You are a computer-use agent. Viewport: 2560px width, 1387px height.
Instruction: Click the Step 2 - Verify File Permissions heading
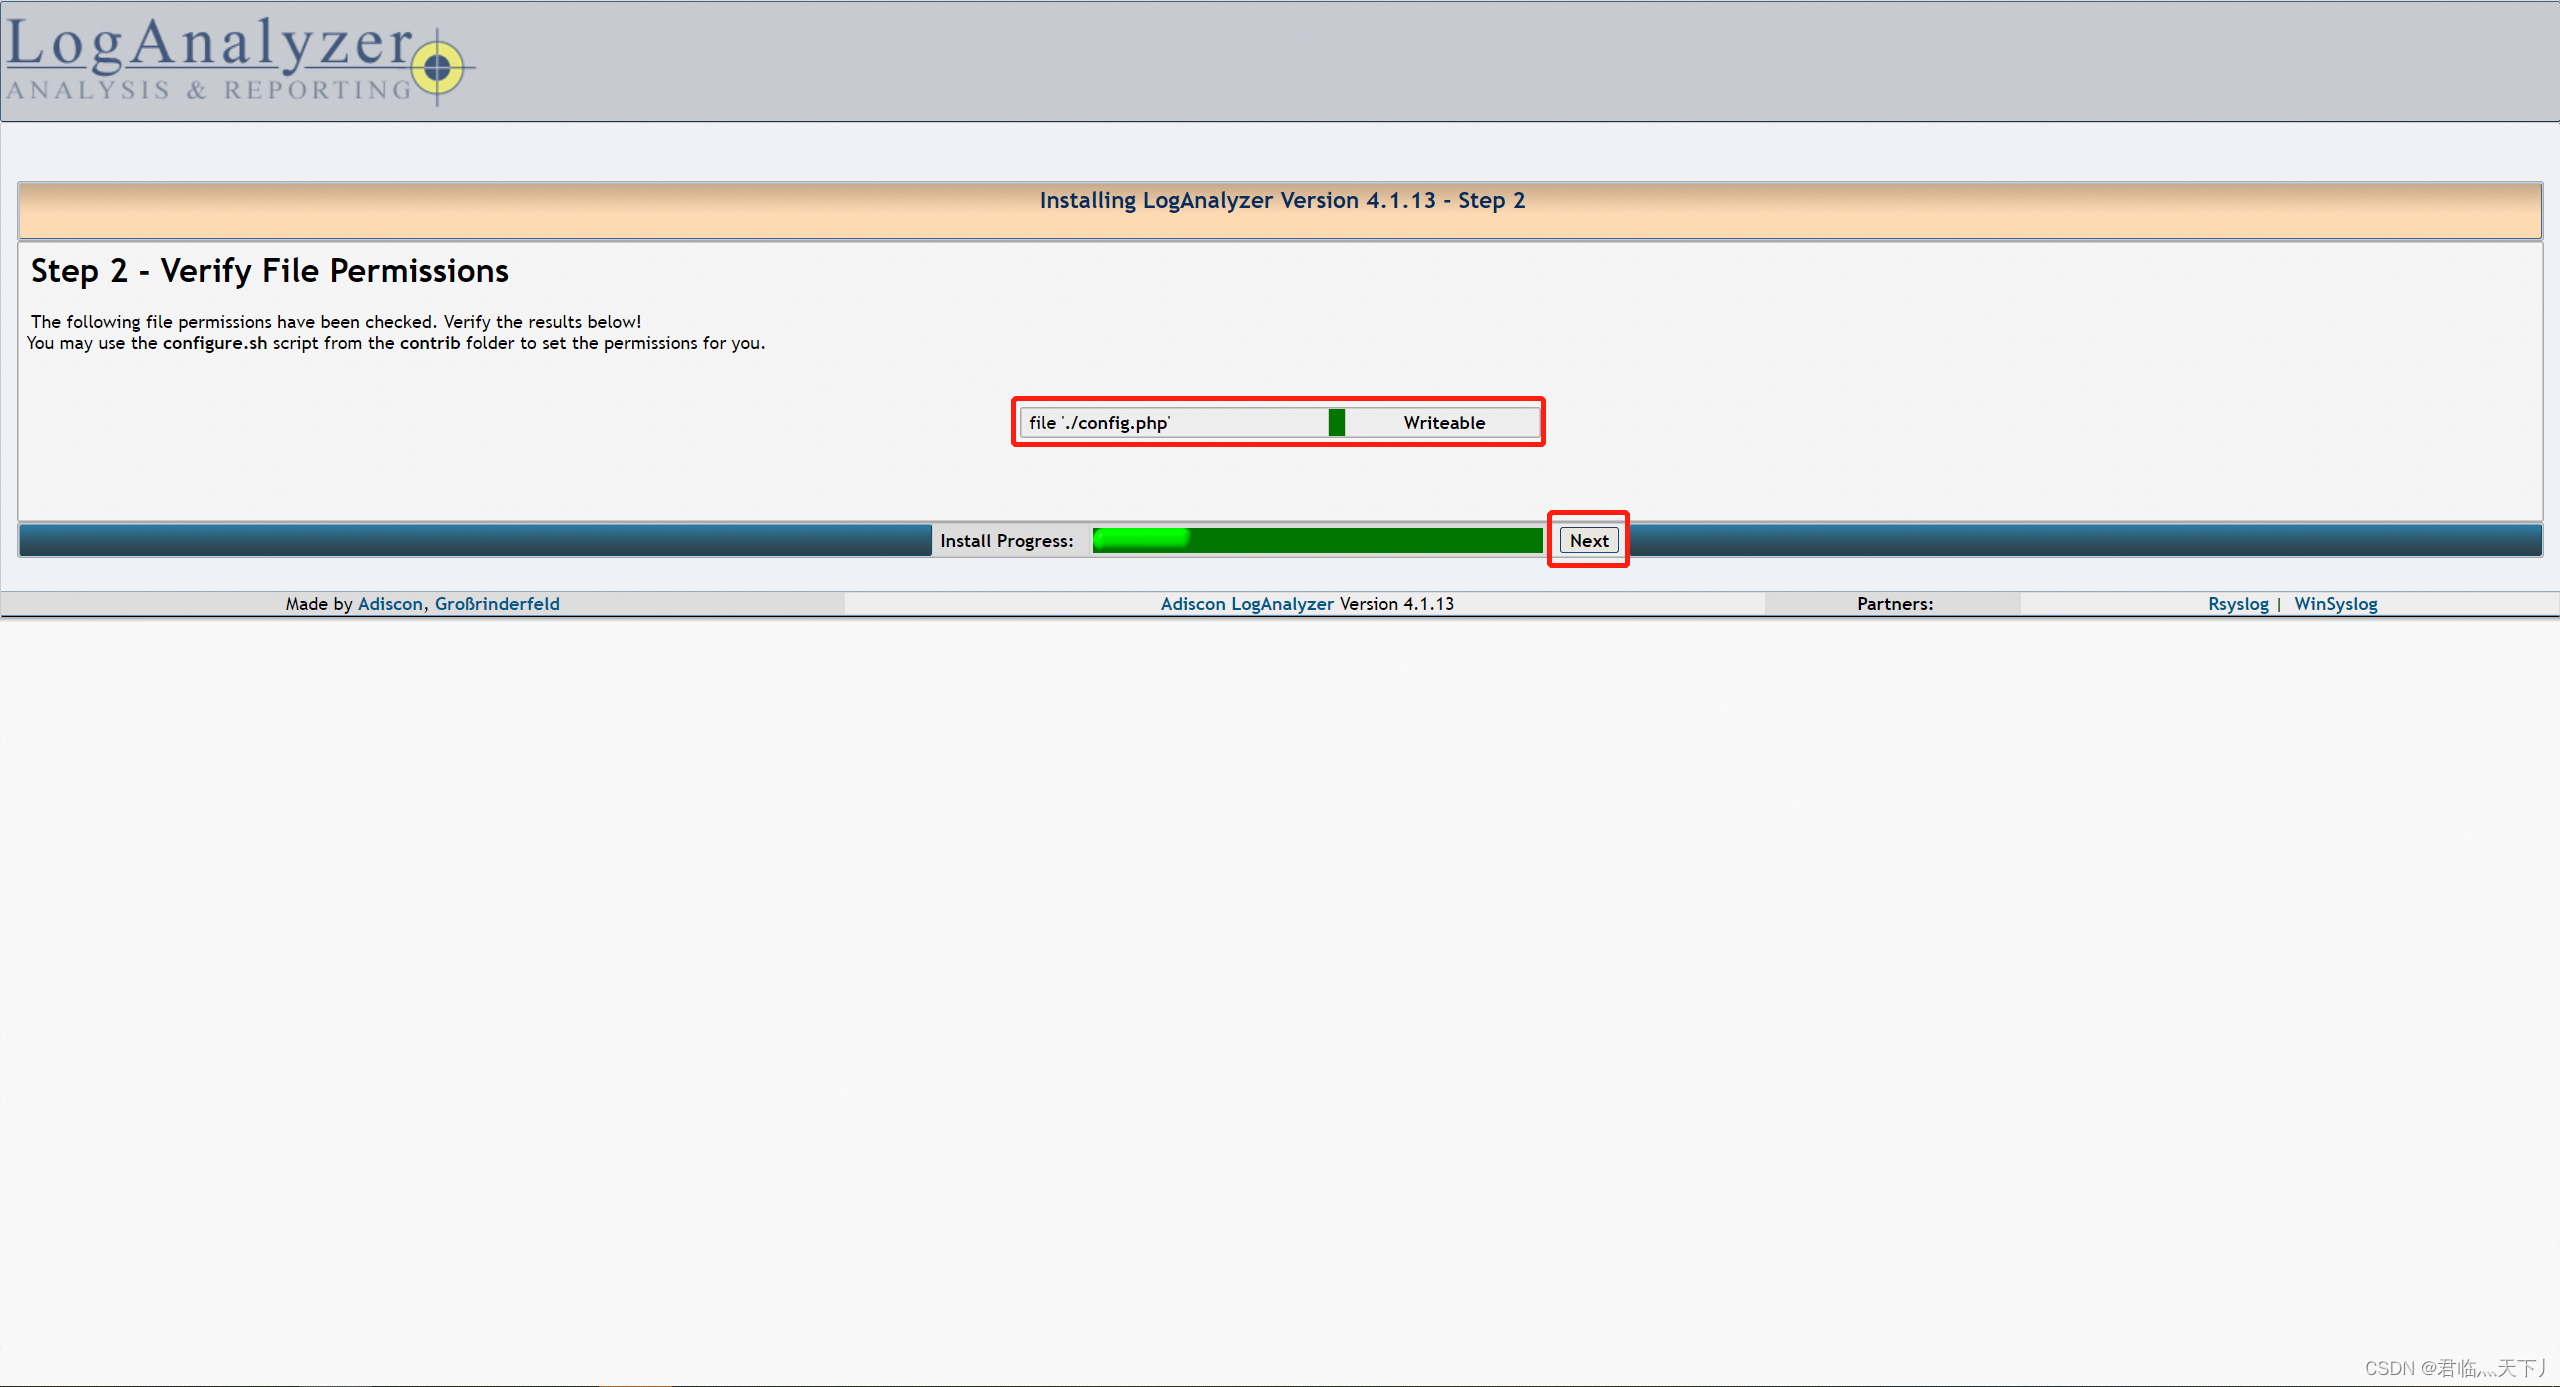(x=270, y=270)
